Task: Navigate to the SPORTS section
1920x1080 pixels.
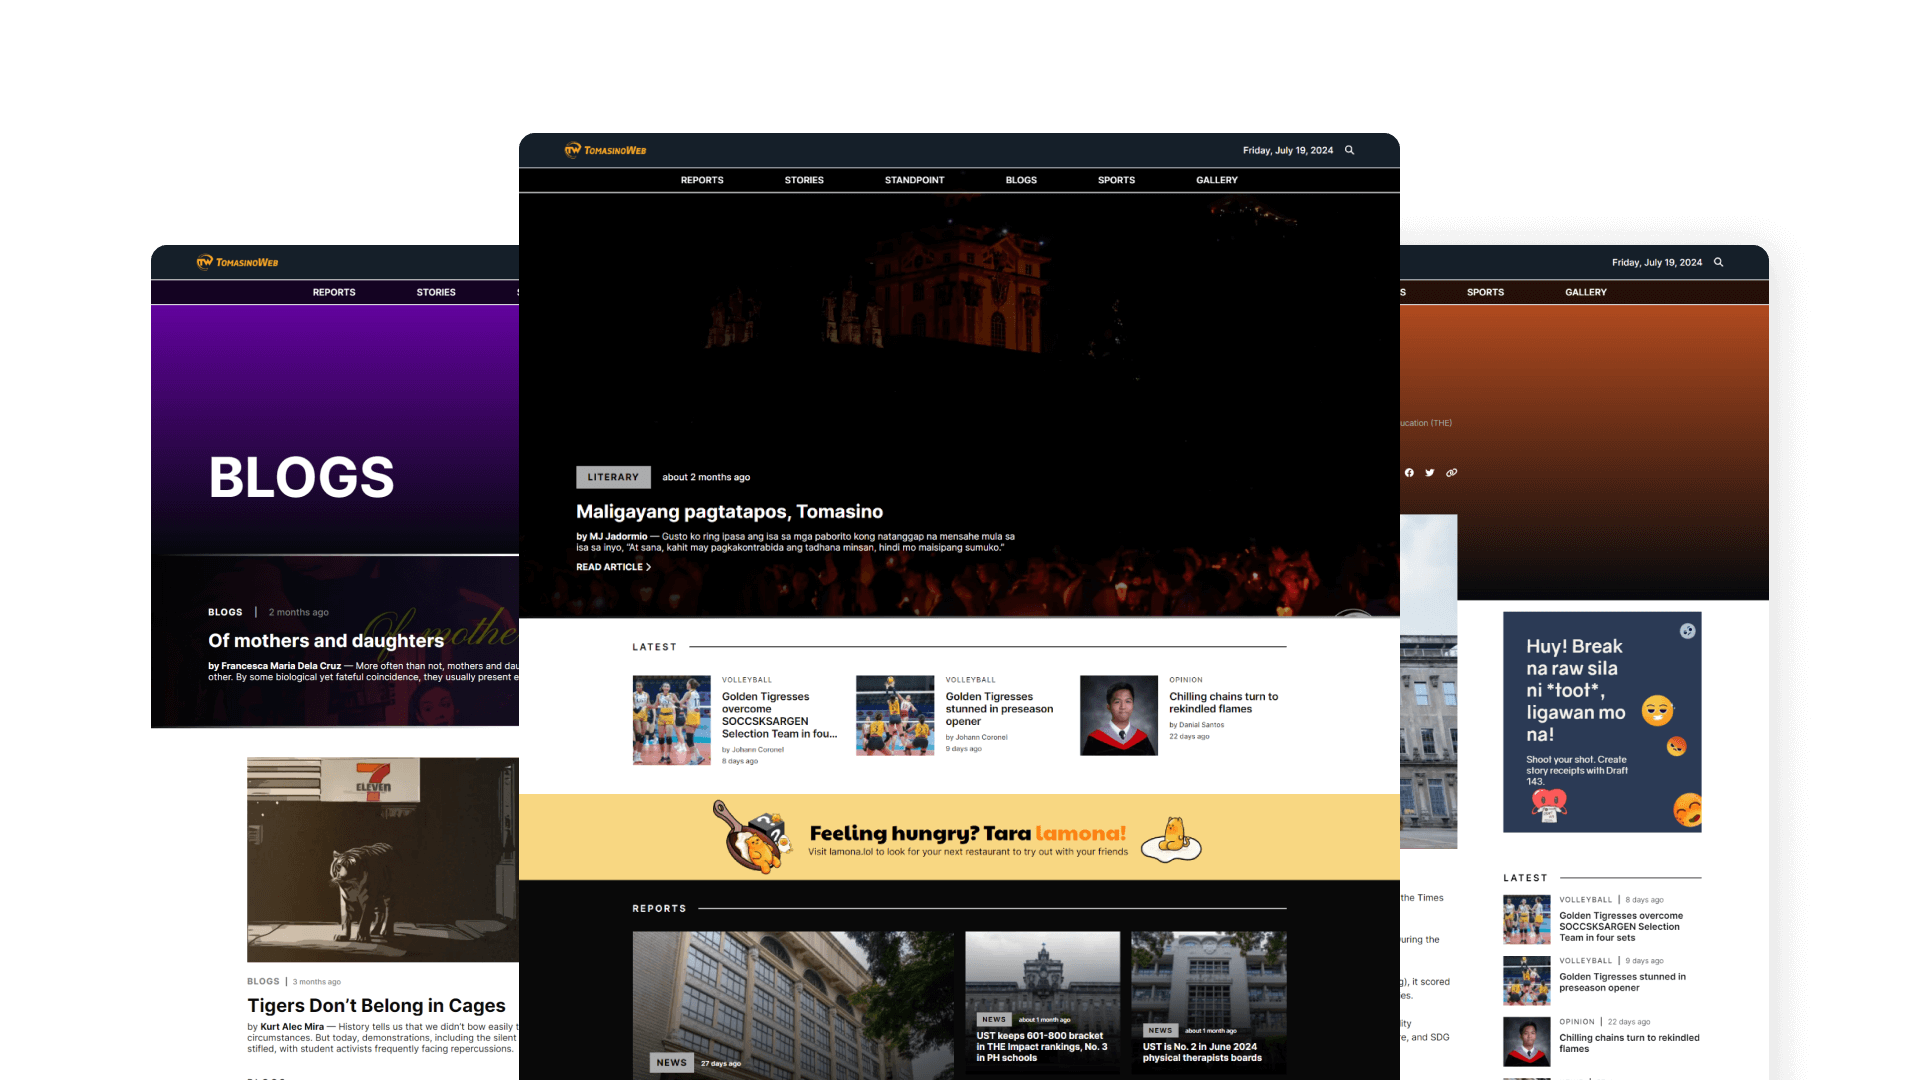Action: point(1115,180)
